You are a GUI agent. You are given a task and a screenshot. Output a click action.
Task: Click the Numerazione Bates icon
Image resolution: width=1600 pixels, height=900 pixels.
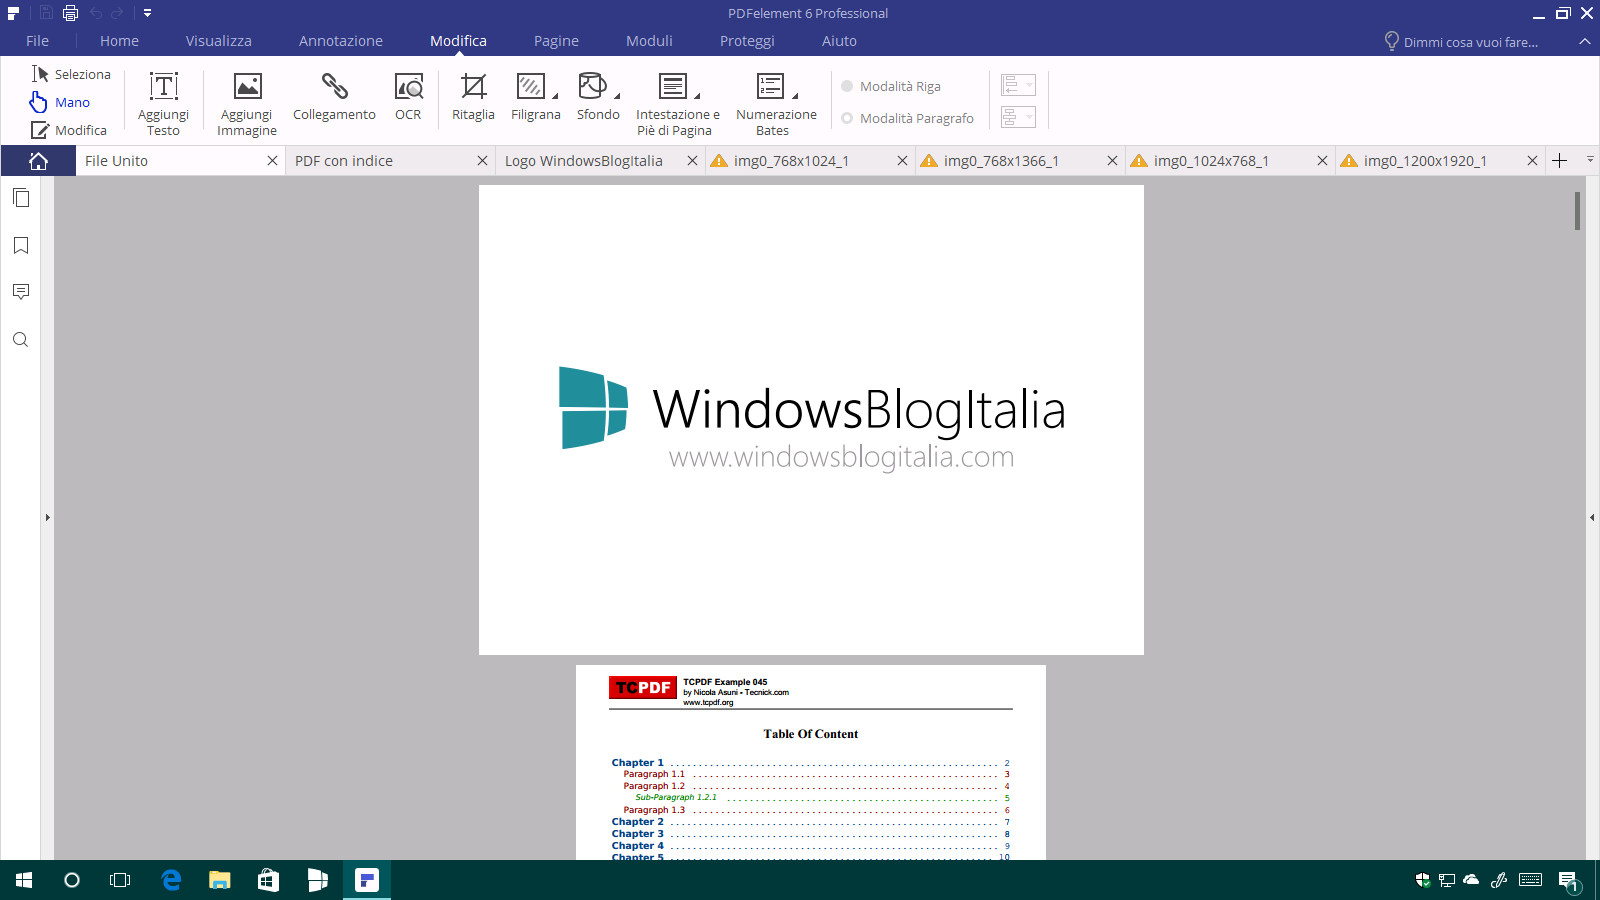[x=770, y=86]
